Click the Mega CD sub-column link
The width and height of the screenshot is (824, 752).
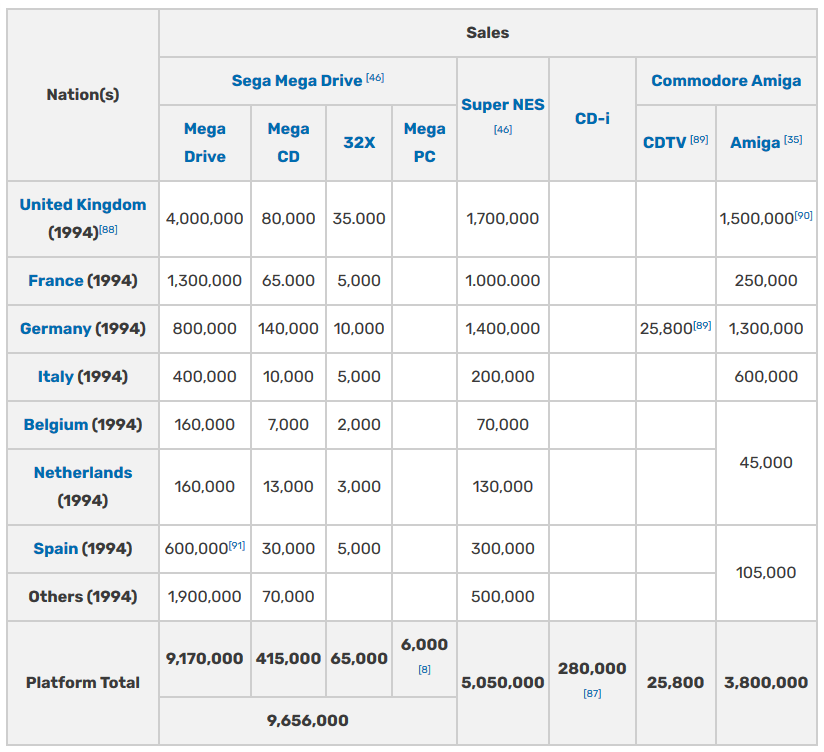coord(289,142)
